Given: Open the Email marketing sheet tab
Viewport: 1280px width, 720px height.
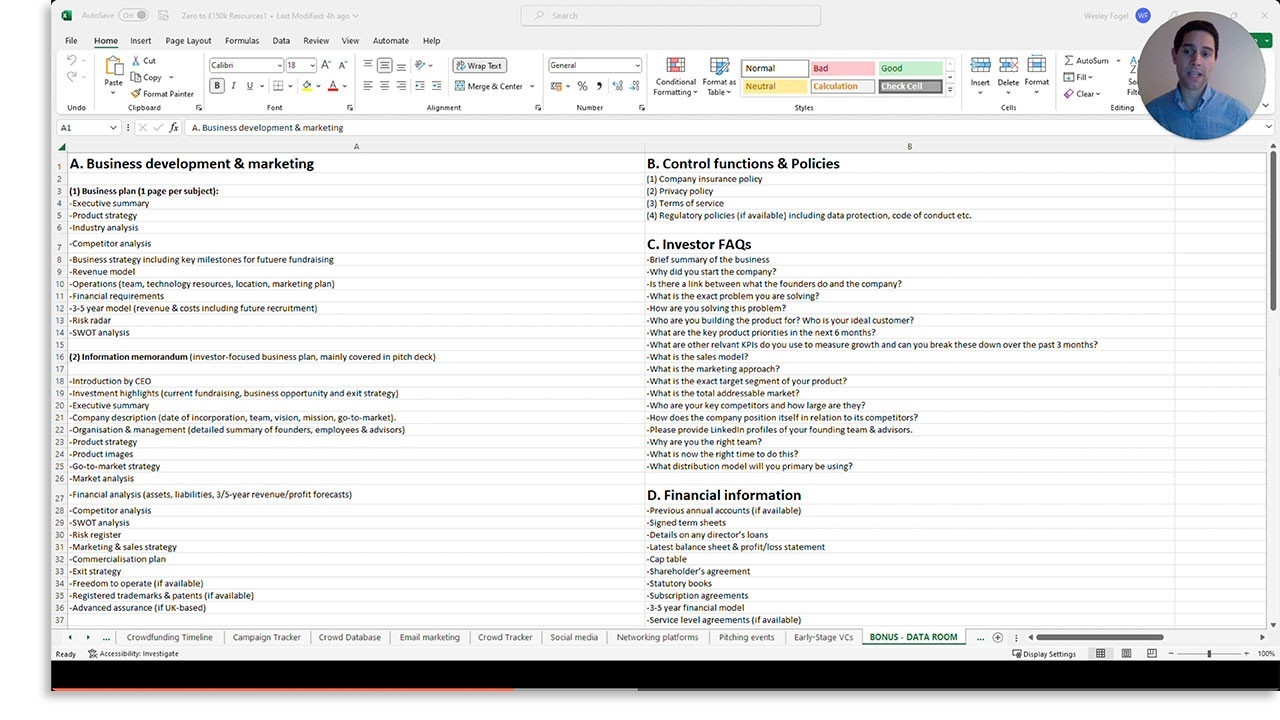Looking at the screenshot, I should click(430, 637).
